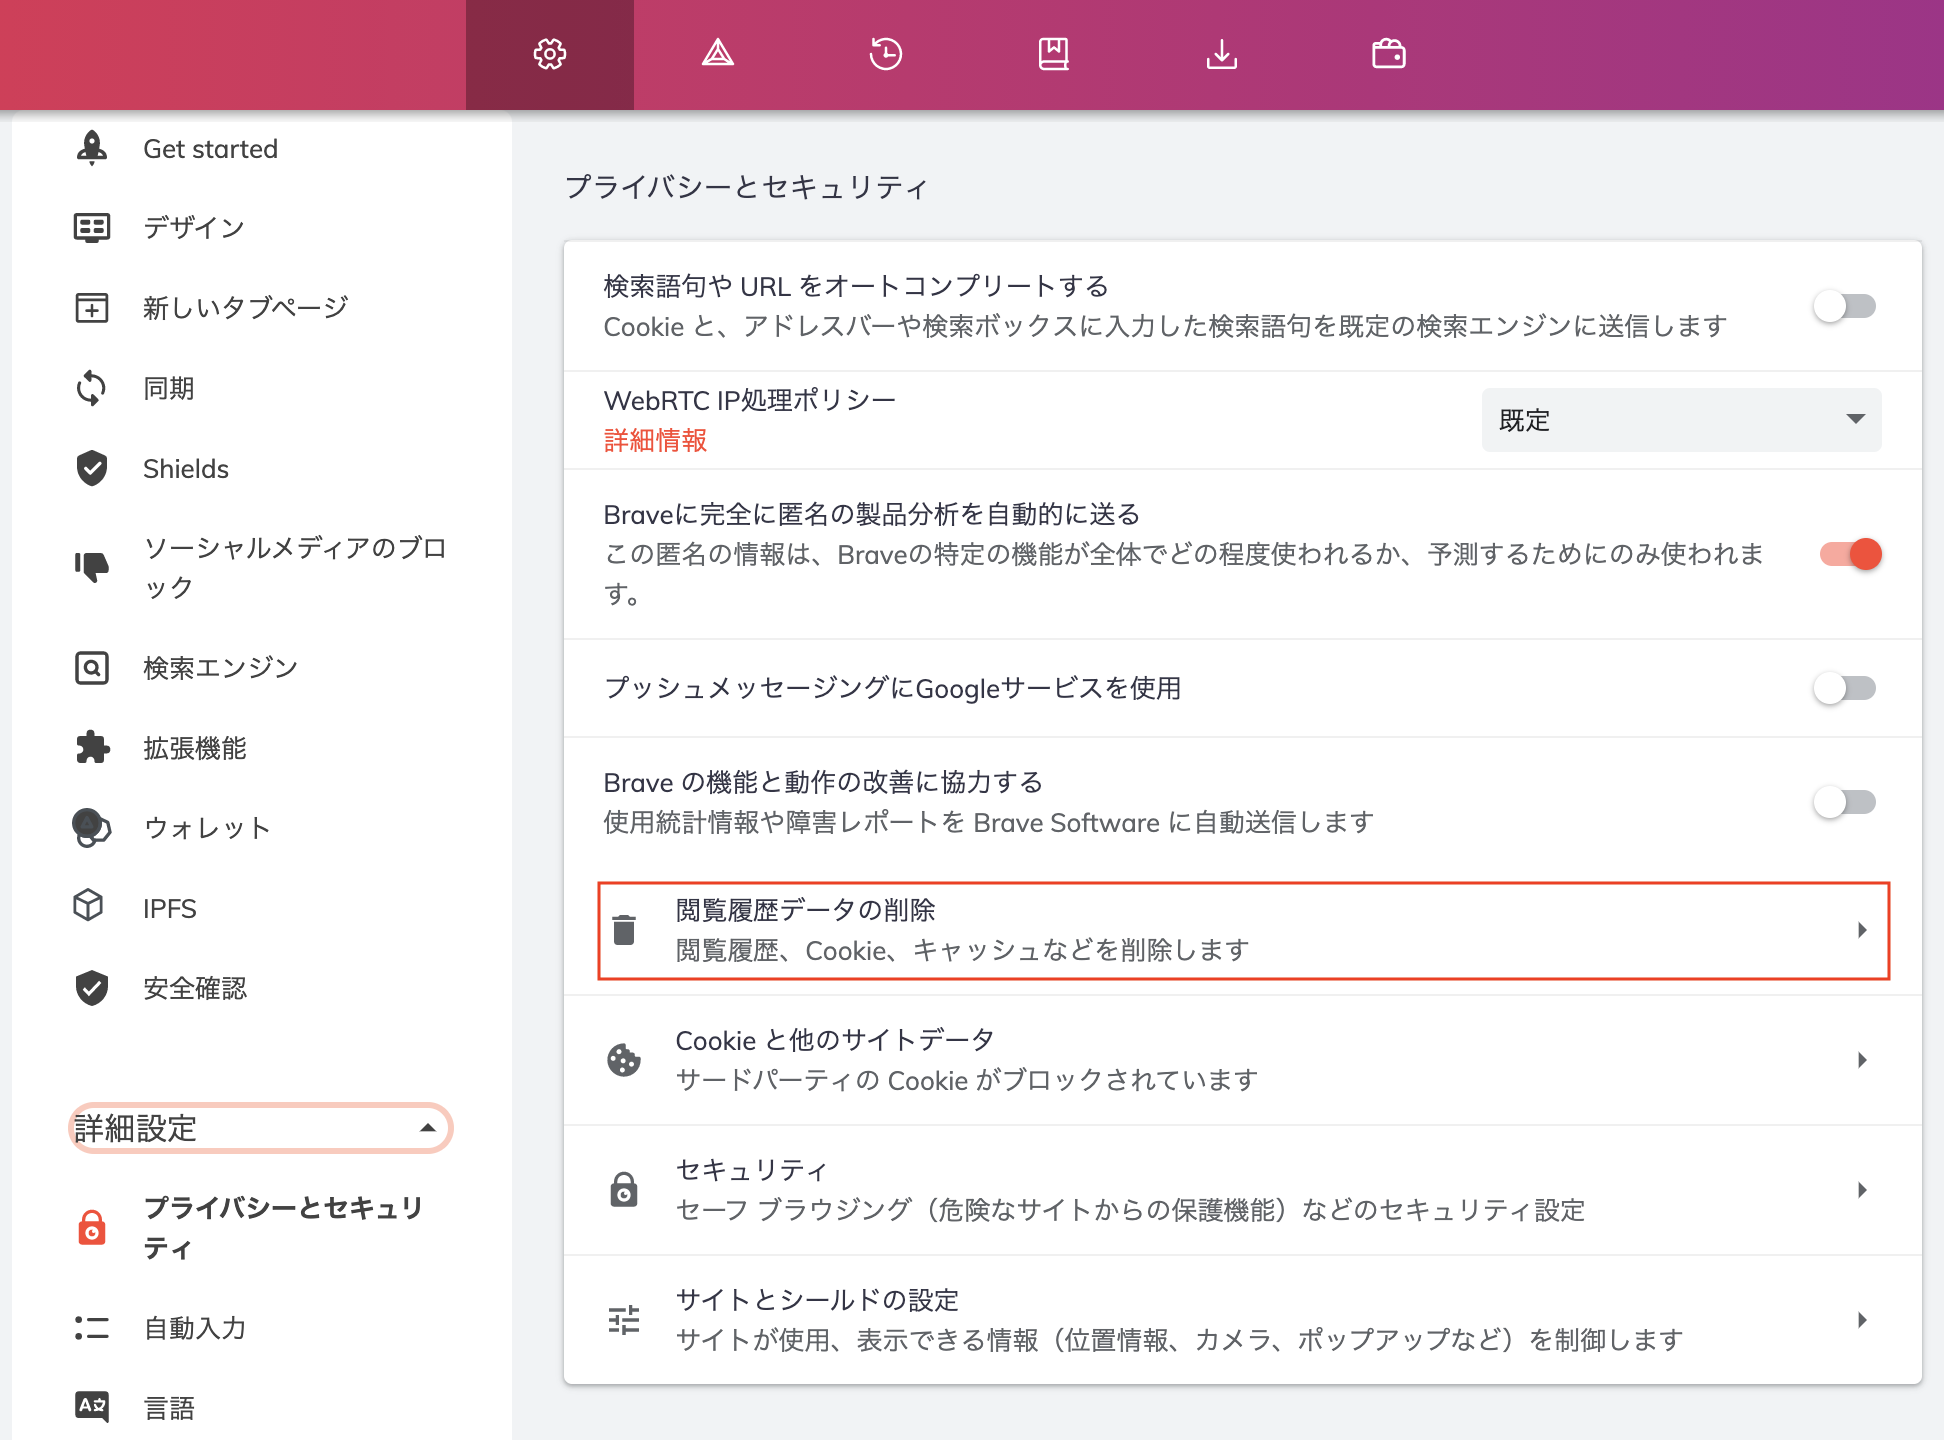Open 閲覧履歴データの削除 settings

click(x=1243, y=930)
